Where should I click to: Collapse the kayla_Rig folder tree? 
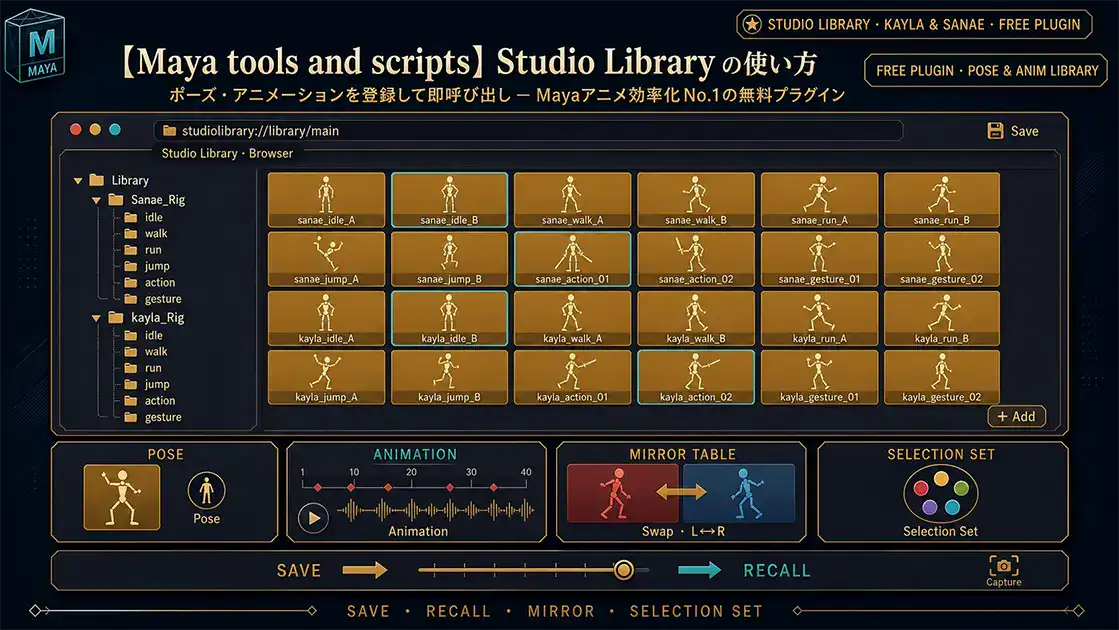click(96, 318)
